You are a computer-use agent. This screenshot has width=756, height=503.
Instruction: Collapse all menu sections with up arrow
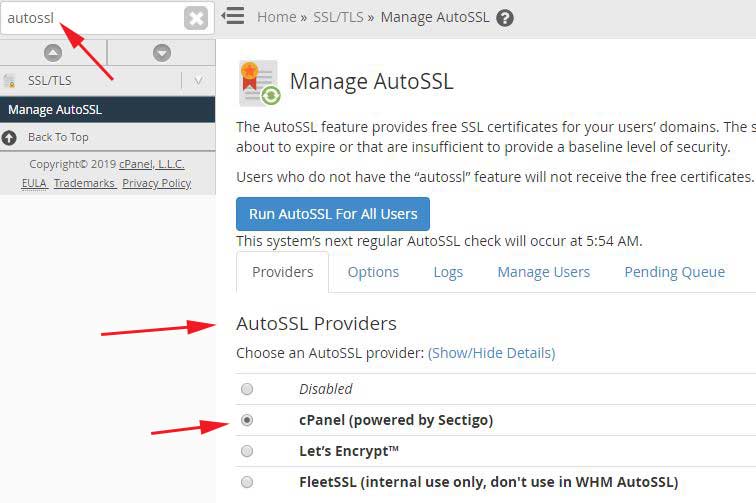click(53, 53)
